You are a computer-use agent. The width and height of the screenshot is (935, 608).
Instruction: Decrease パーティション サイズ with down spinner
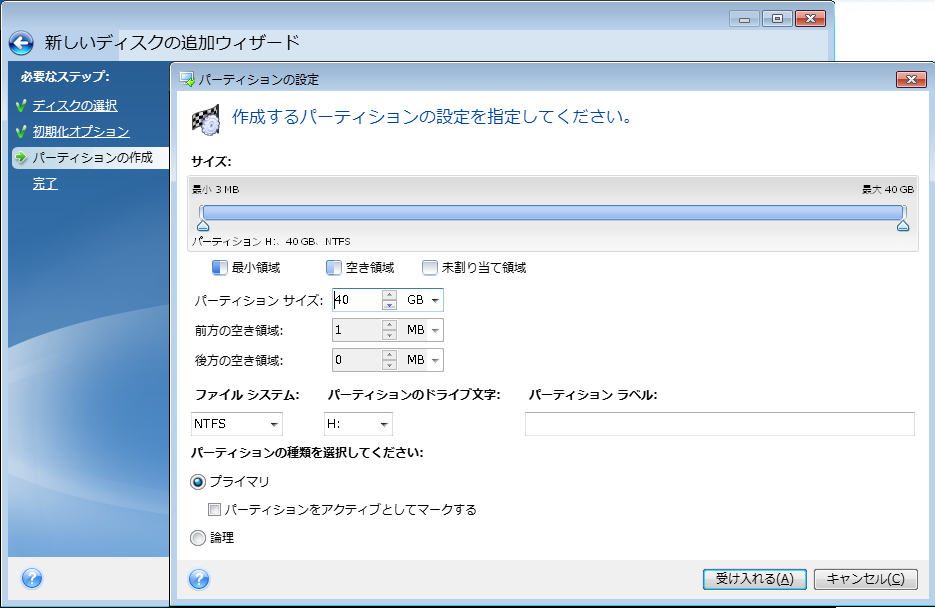point(389,305)
